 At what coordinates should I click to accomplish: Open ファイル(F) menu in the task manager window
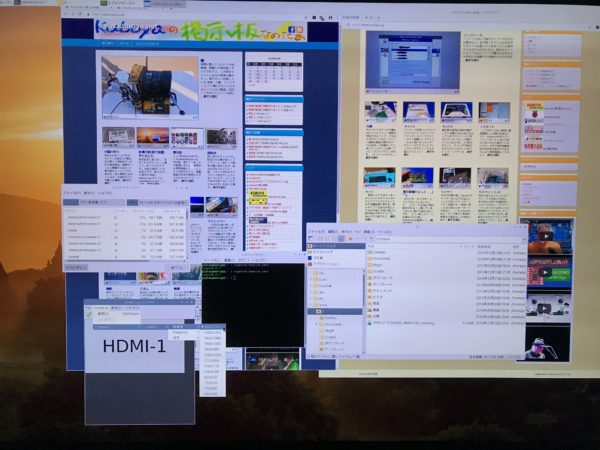click(x=72, y=193)
